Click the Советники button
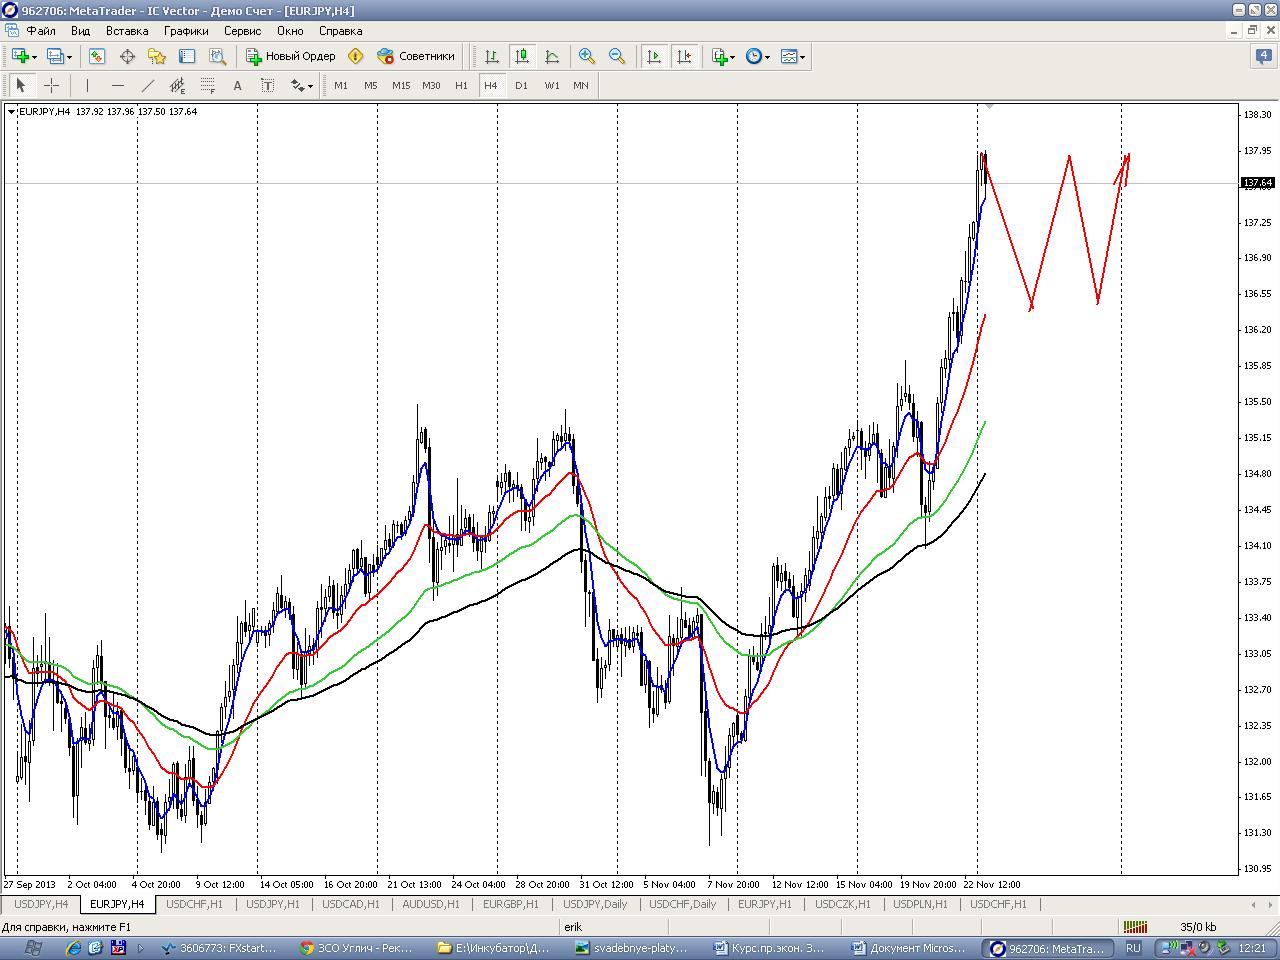 coord(416,57)
